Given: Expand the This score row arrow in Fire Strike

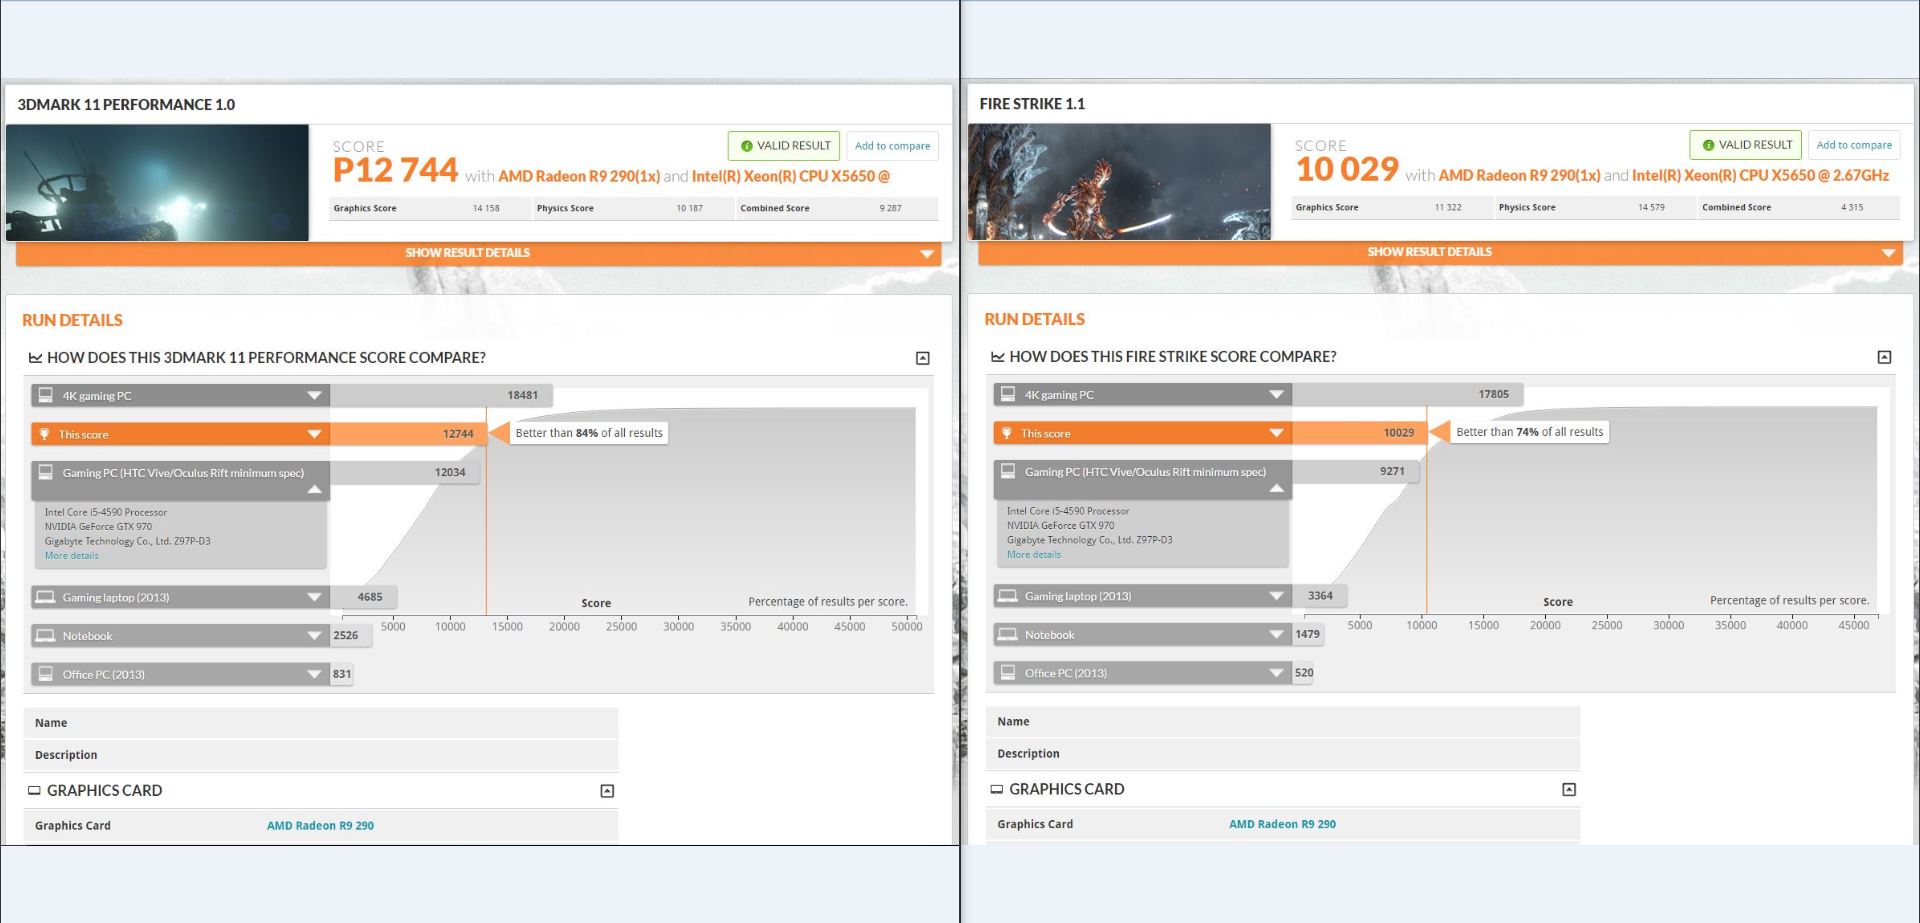Looking at the screenshot, I should click(1276, 433).
